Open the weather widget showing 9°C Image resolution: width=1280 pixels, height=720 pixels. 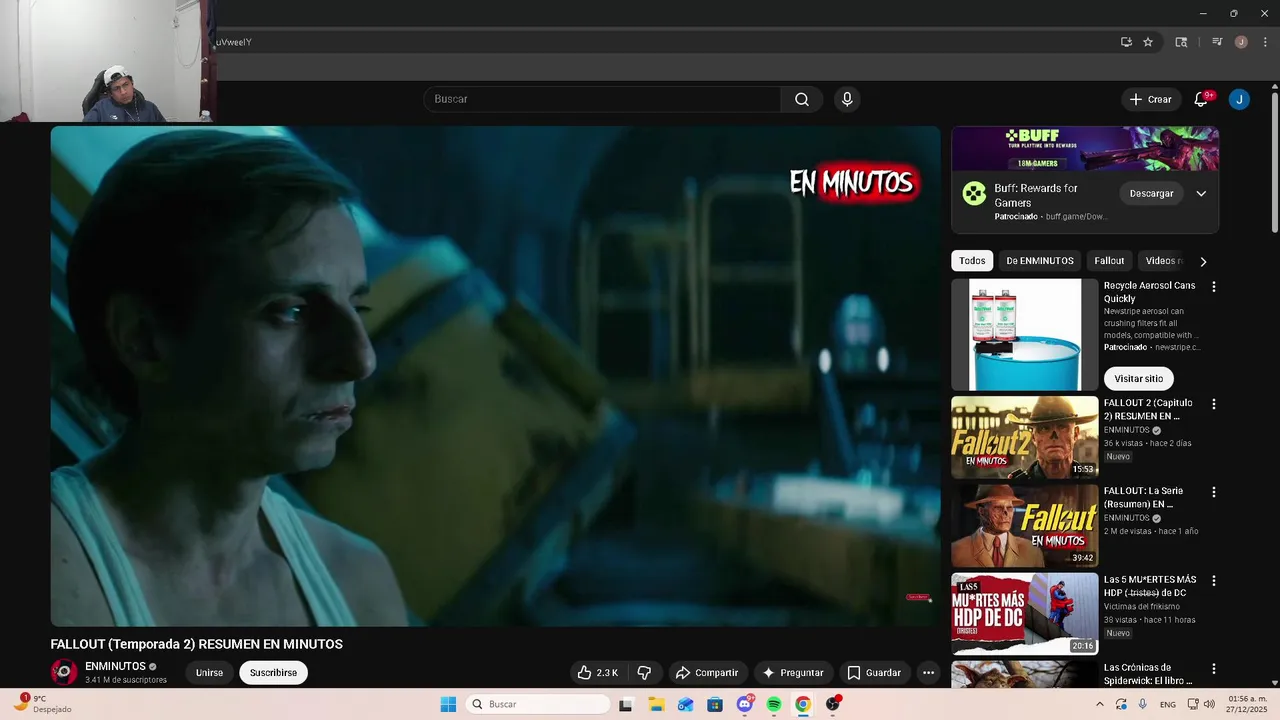coord(43,704)
